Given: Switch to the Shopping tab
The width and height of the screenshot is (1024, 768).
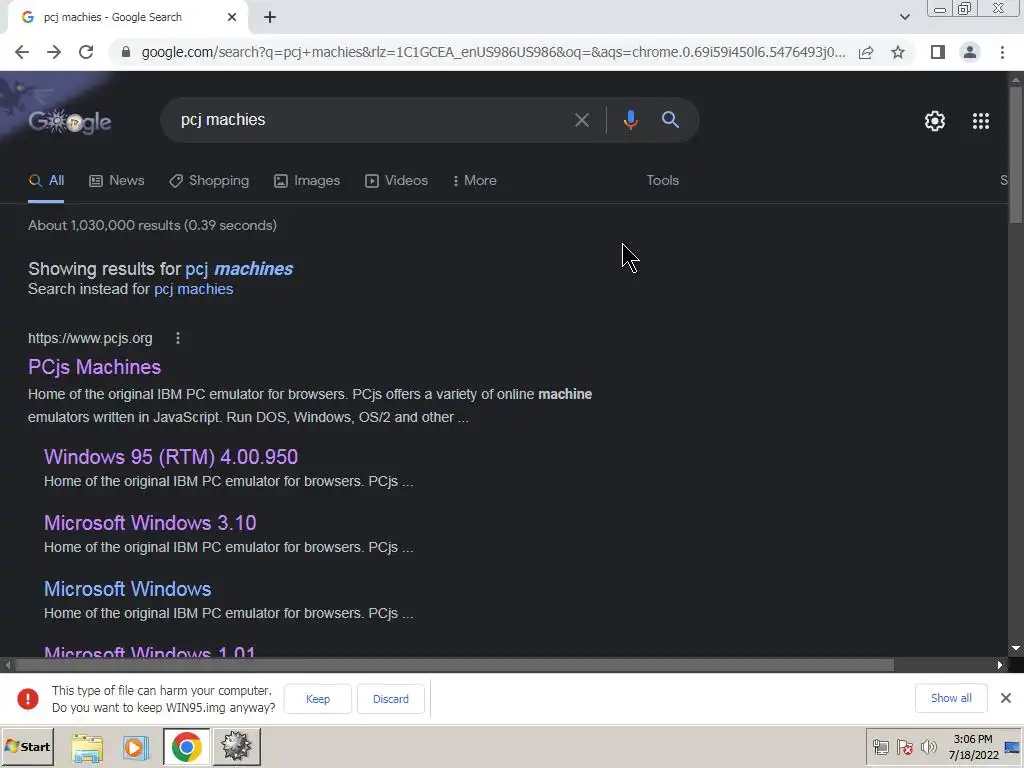Looking at the screenshot, I should [209, 181].
